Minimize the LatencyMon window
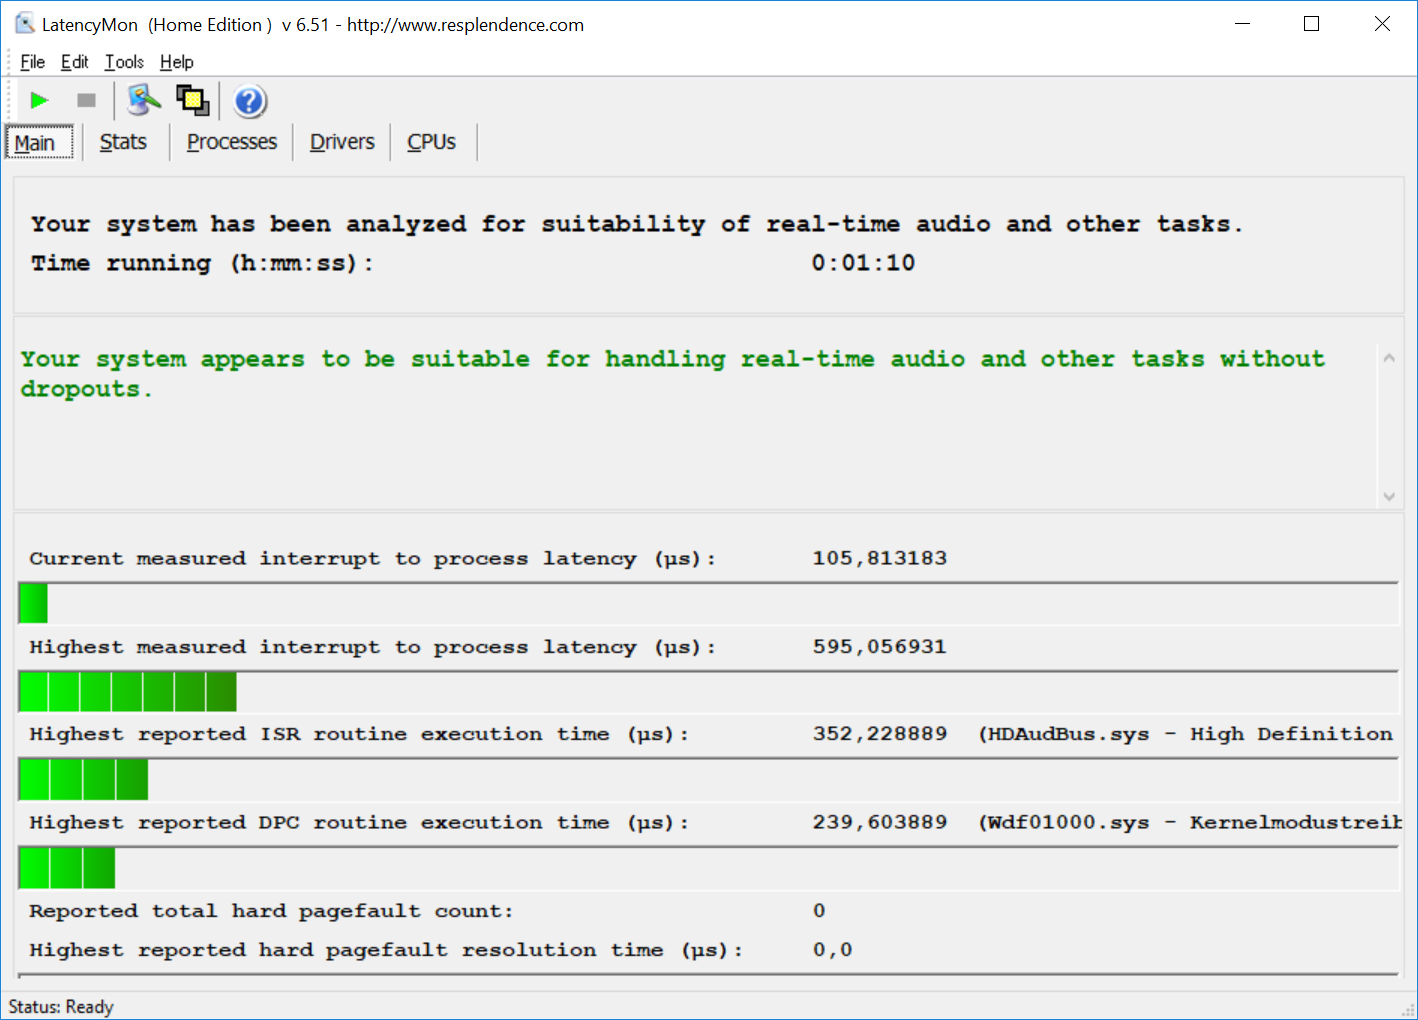The image size is (1418, 1020). pos(1243,24)
